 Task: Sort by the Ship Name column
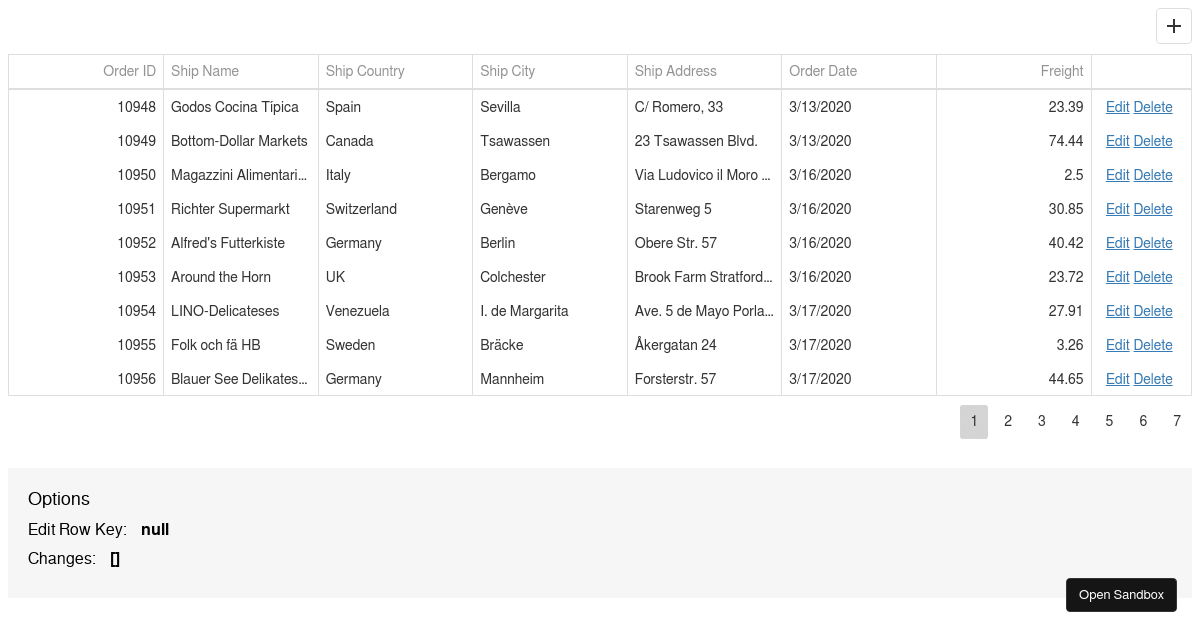(x=204, y=71)
